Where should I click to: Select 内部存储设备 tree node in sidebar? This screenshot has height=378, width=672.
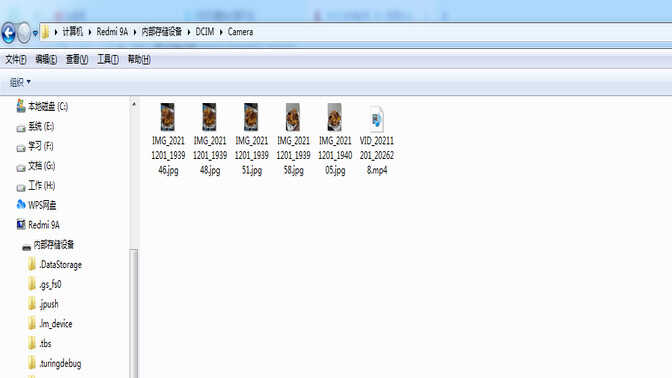(54, 245)
